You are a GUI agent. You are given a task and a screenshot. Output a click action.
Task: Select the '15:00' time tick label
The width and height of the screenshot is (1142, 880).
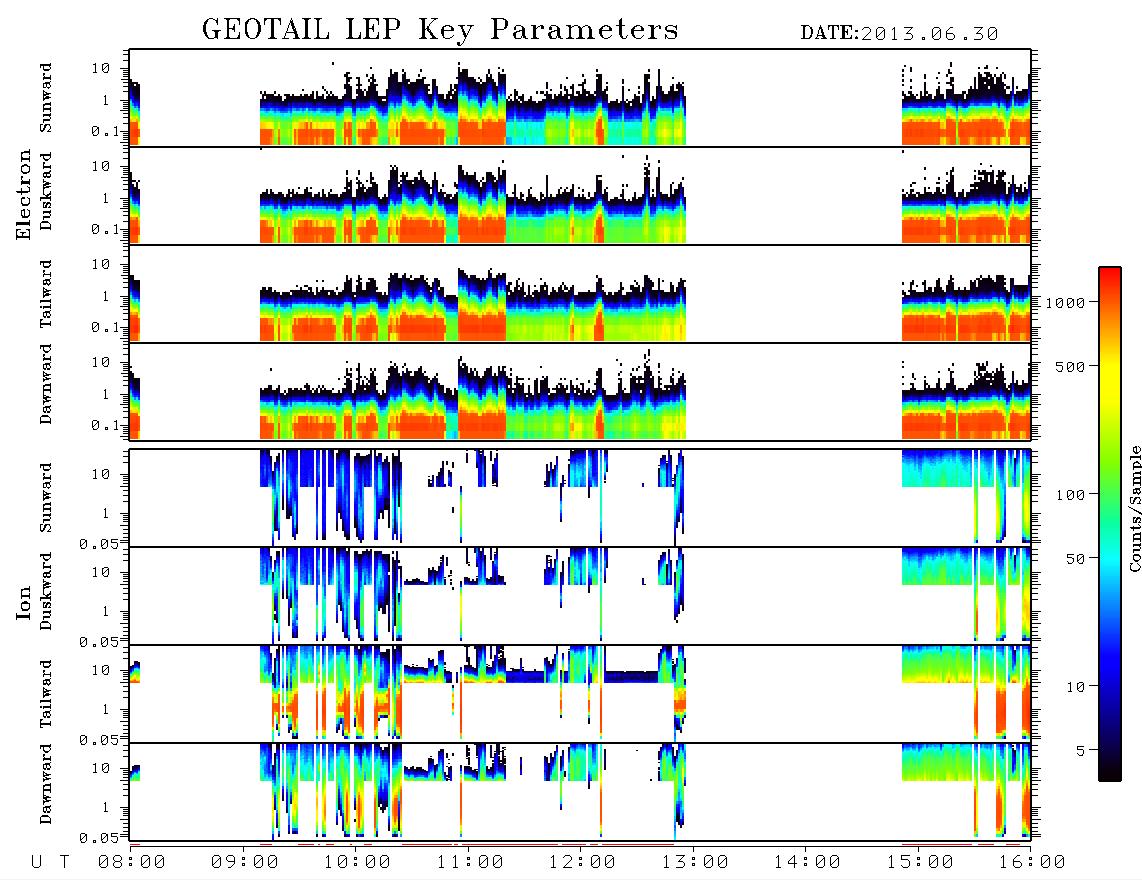click(x=920, y=862)
